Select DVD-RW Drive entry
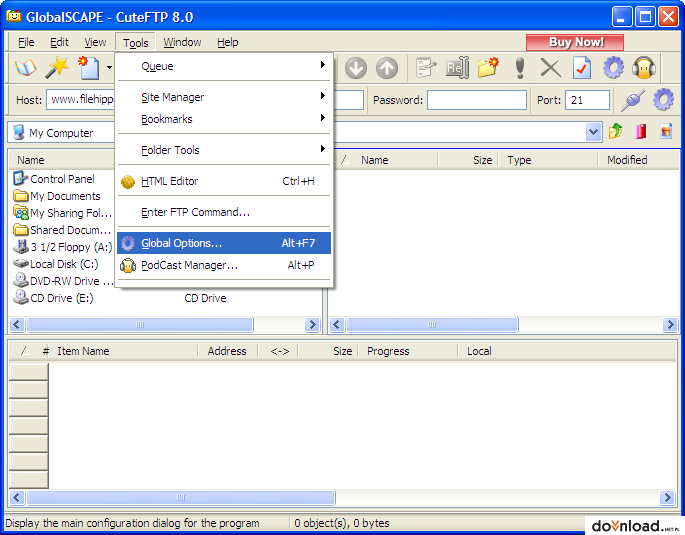The image size is (685, 535). [63, 281]
